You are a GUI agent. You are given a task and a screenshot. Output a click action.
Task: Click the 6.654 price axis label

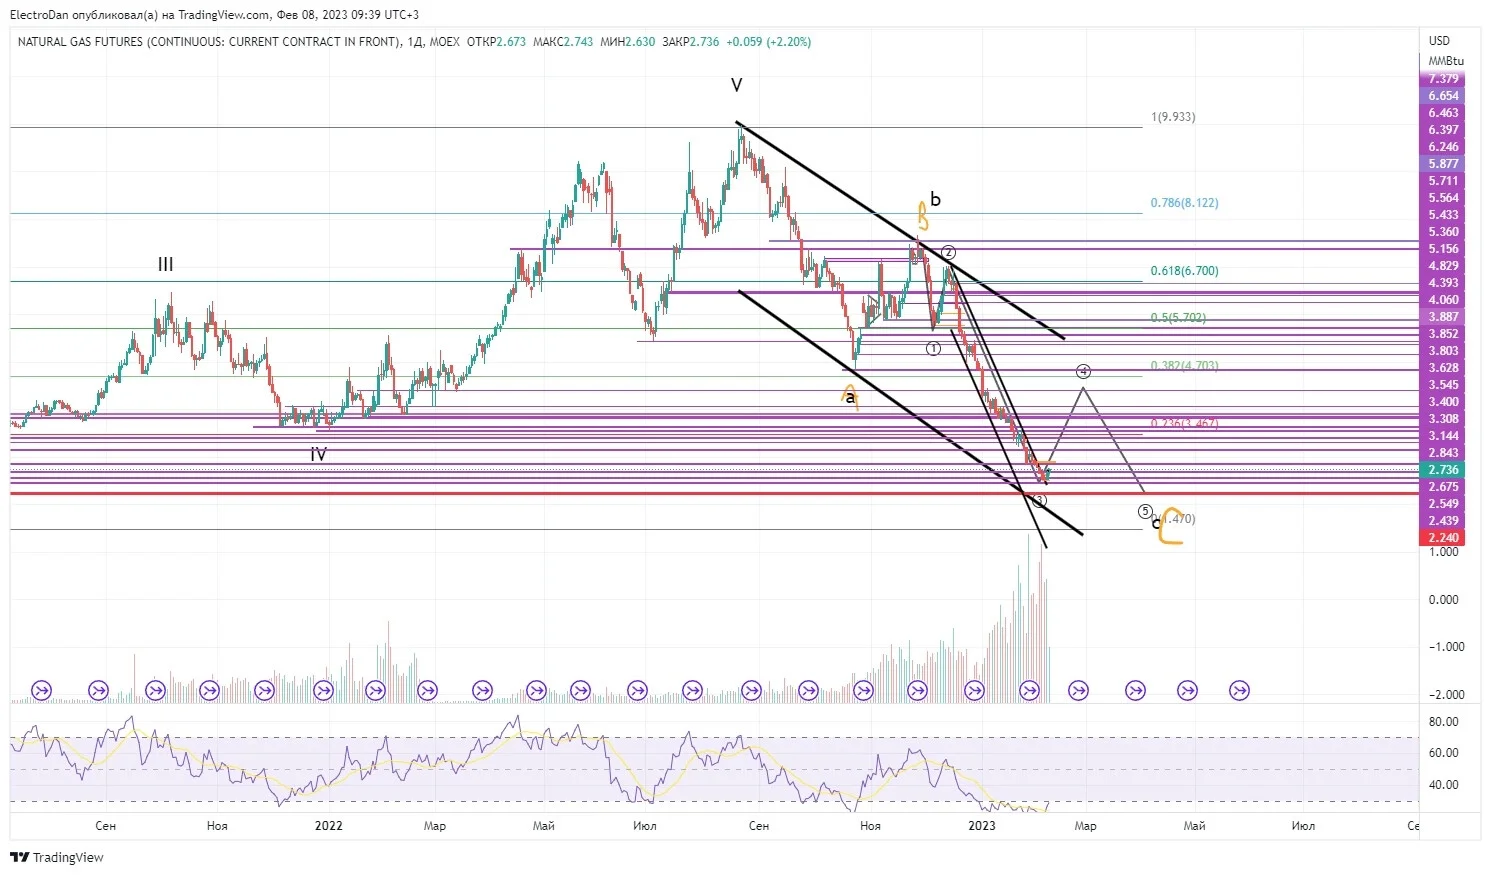point(1443,96)
